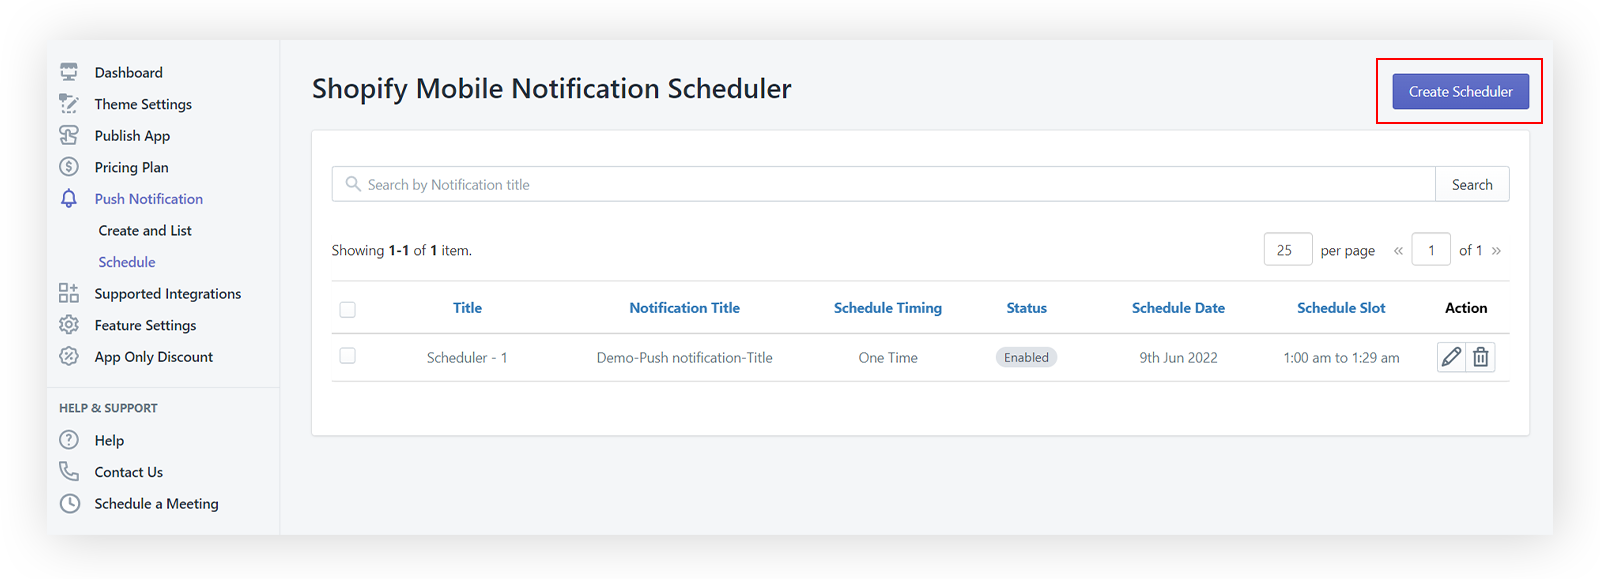Click the Publish App icon
1600x579 pixels.
(68, 135)
